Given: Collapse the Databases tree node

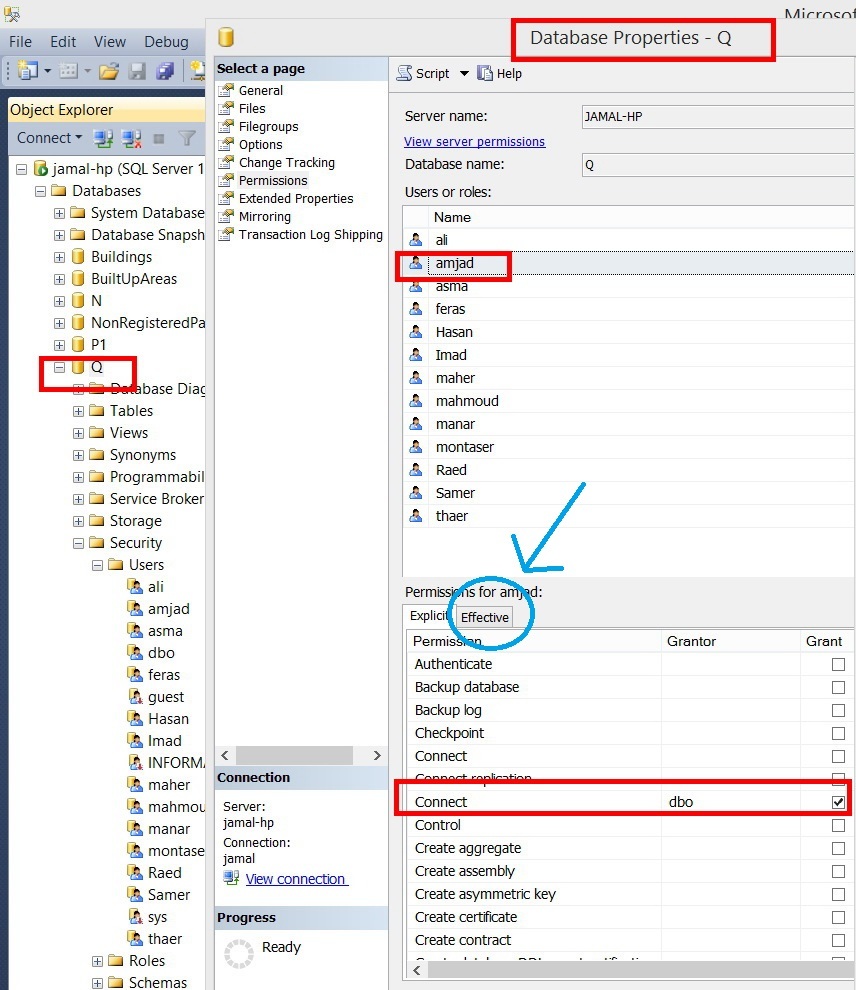Looking at the screenshot, I should click(x=40, y=191).
